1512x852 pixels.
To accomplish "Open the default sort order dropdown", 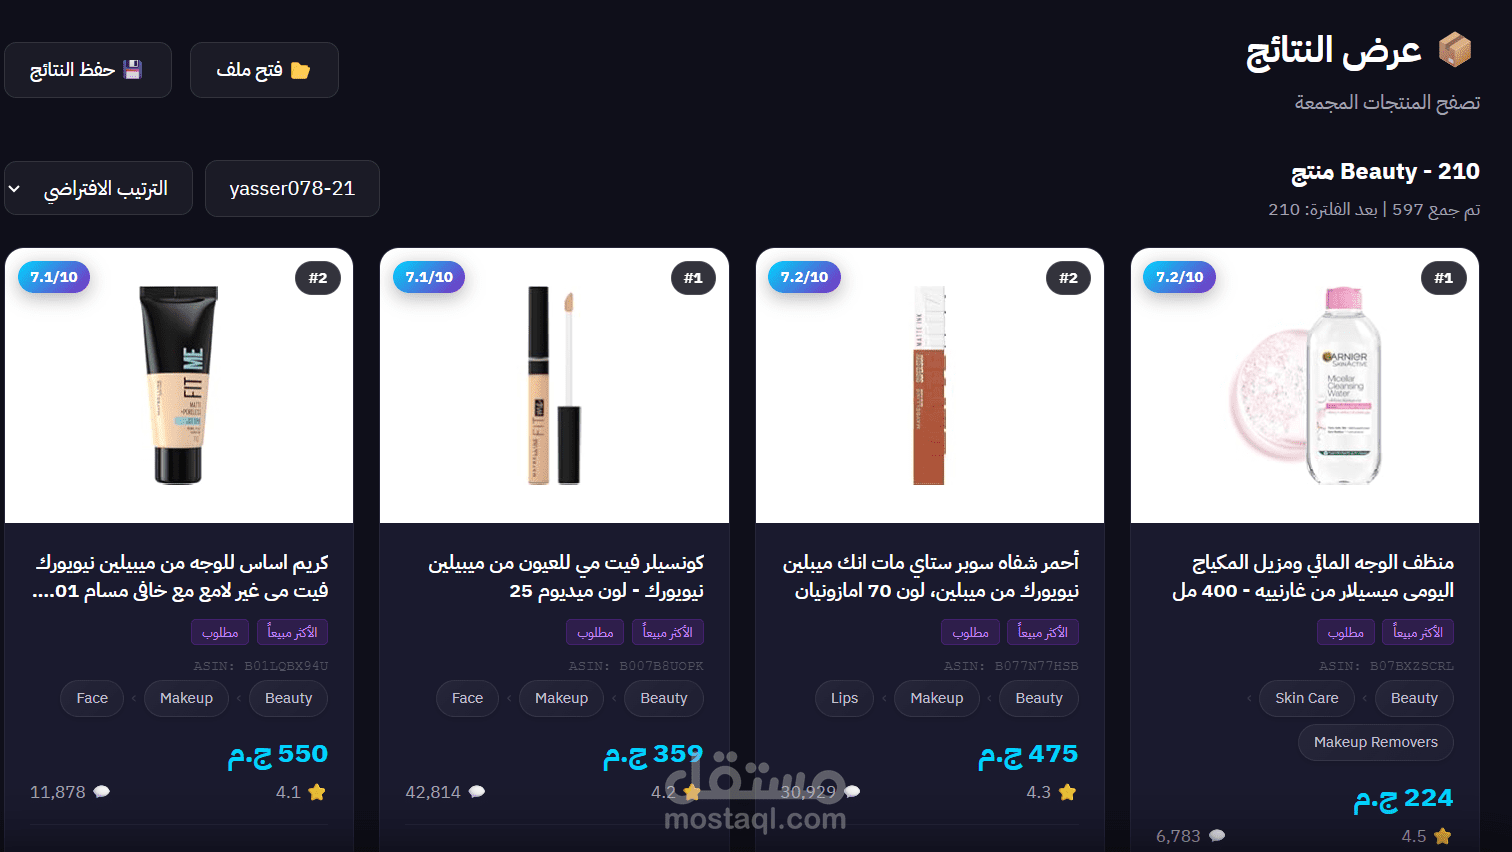I will point(98,188).
